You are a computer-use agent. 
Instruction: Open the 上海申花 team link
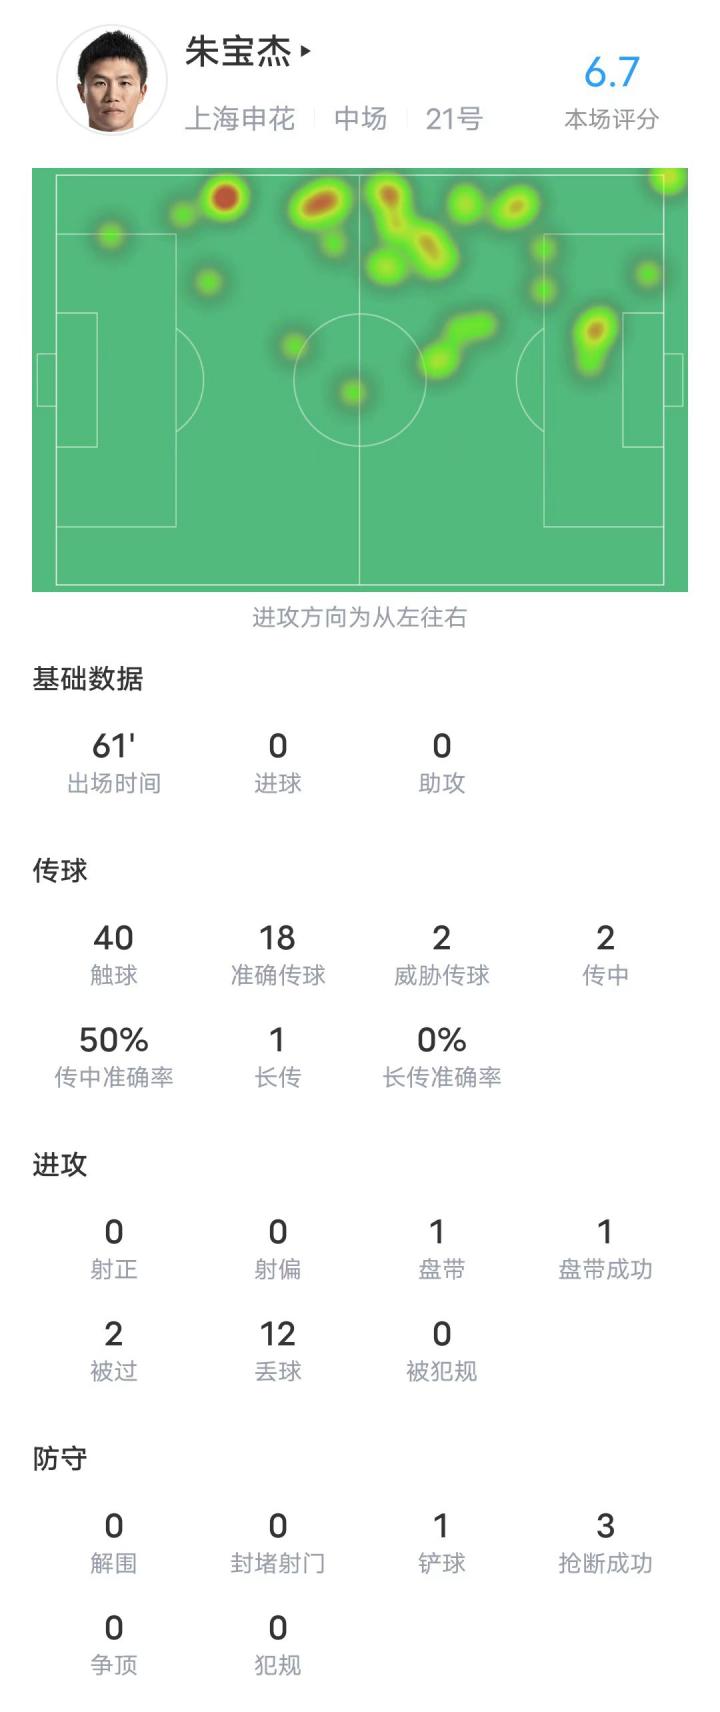pyautogui.click(x=240, y=119)
